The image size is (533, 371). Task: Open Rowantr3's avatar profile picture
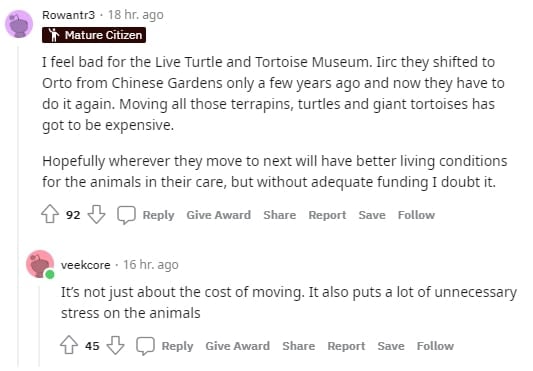click(x=19, y=24)
